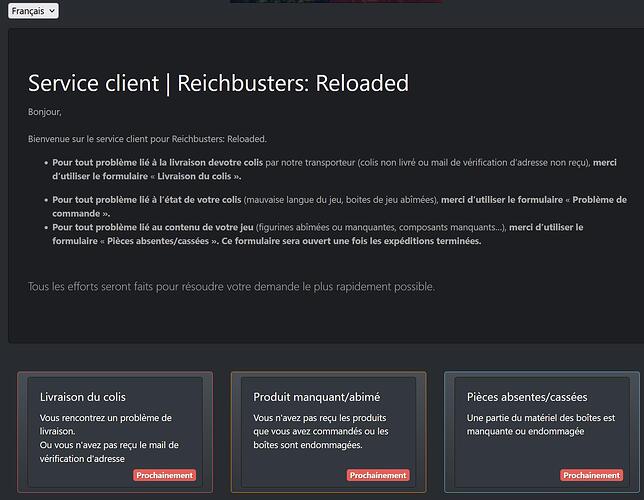Open the Produit manquant/abîmé card

point(329,432)
